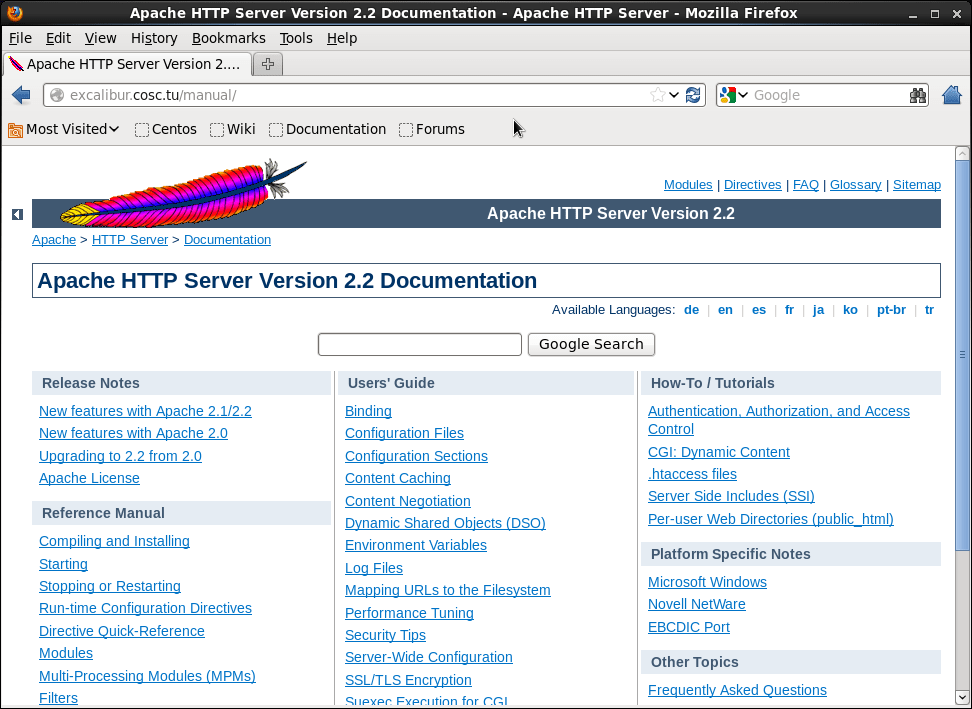
Task: Open the Bookmarks menu
Action: pos(229,38)
